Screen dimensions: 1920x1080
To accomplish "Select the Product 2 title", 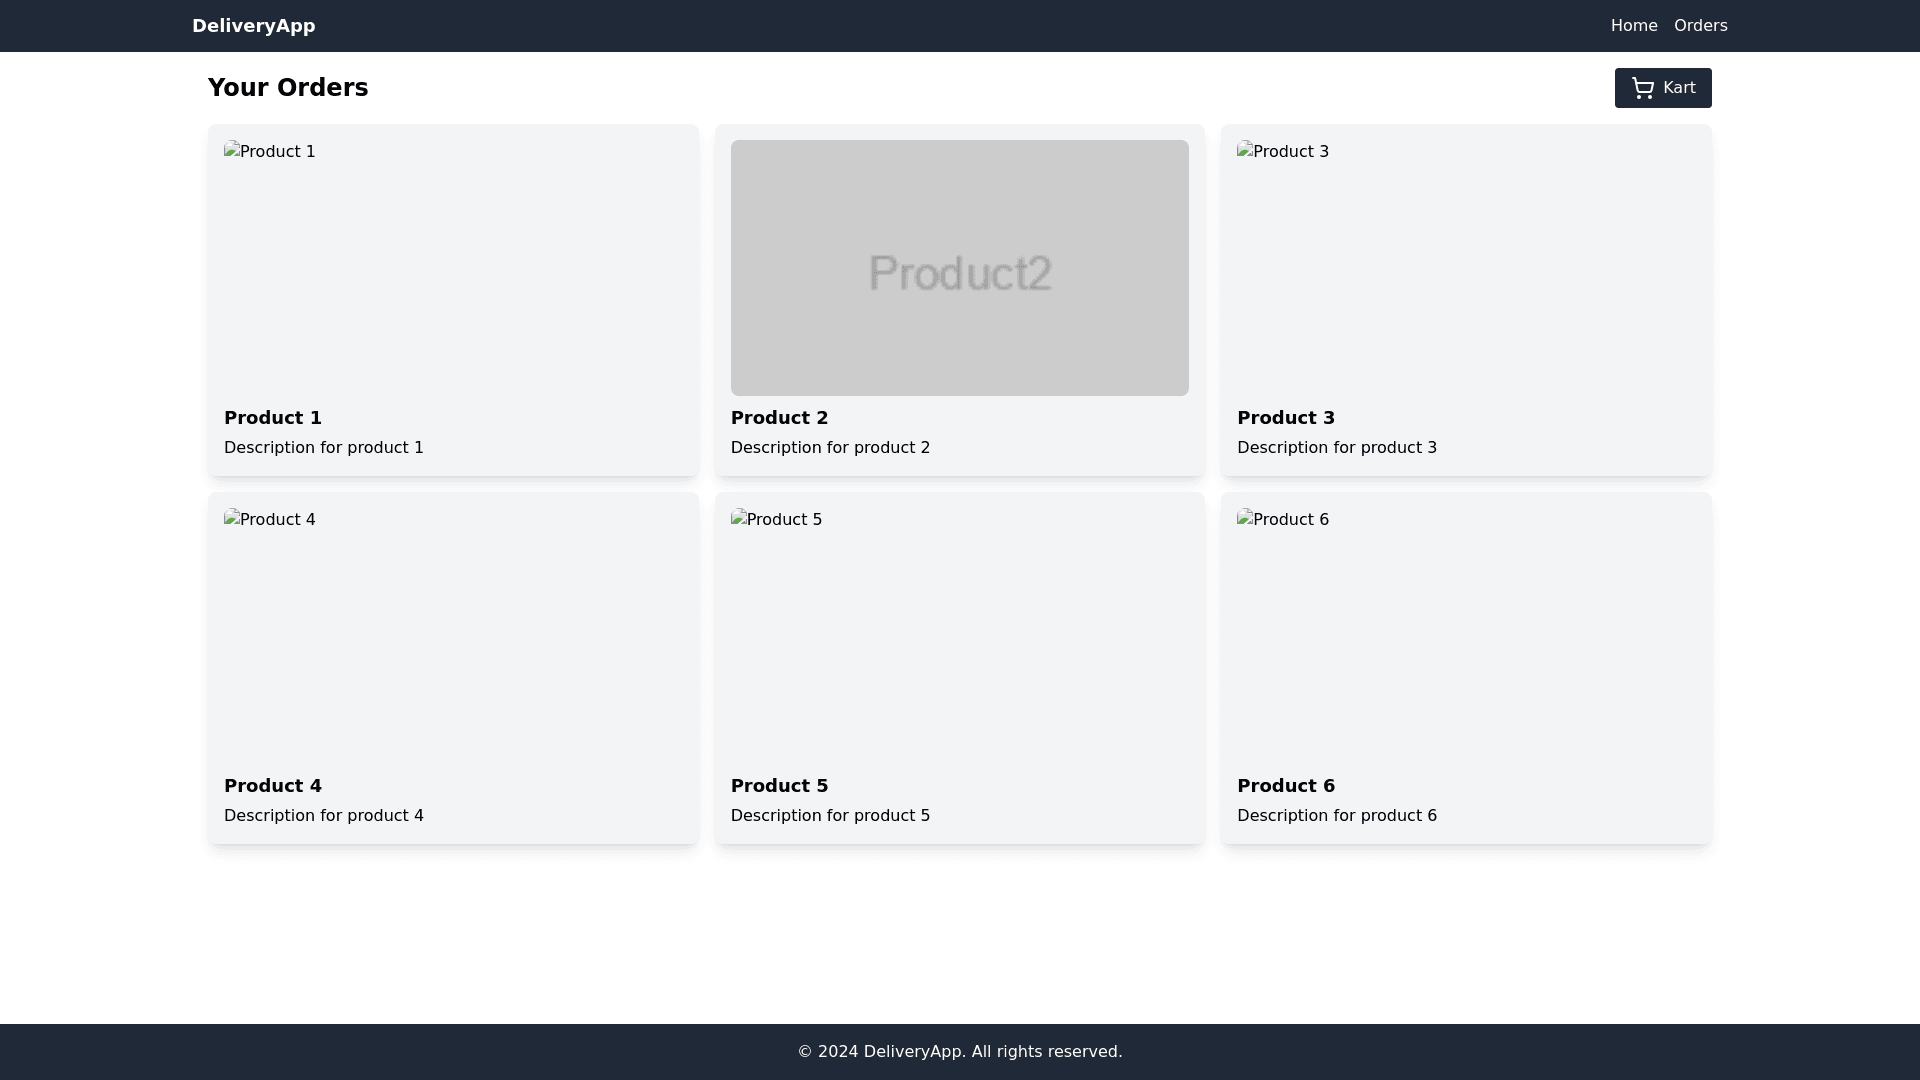I will click(779, 418).
